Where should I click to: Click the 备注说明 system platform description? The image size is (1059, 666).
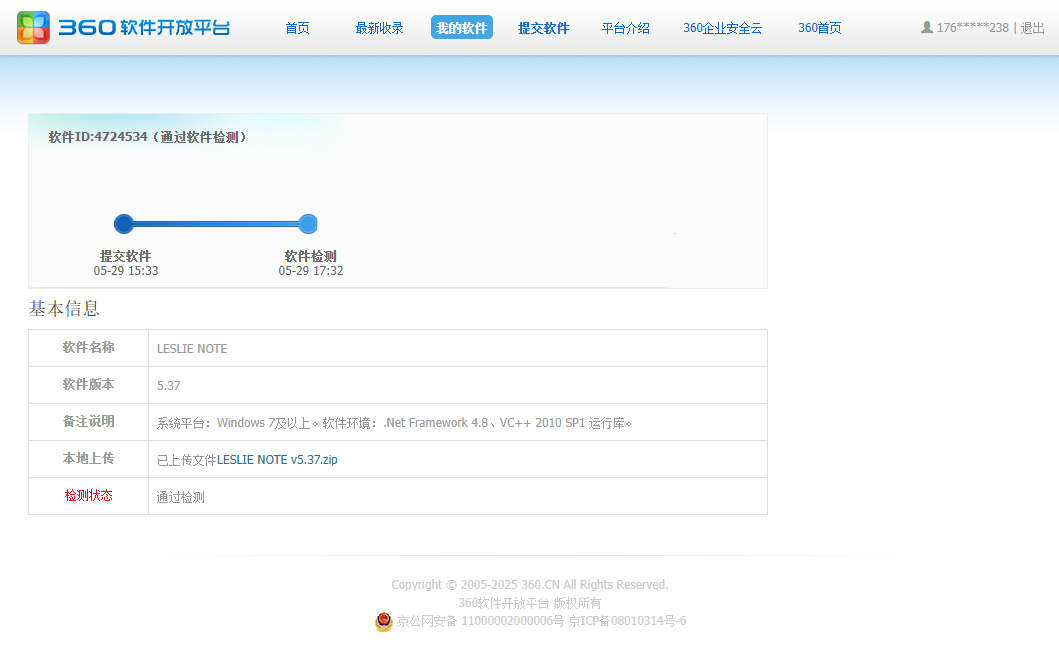(x=394, y=423)
